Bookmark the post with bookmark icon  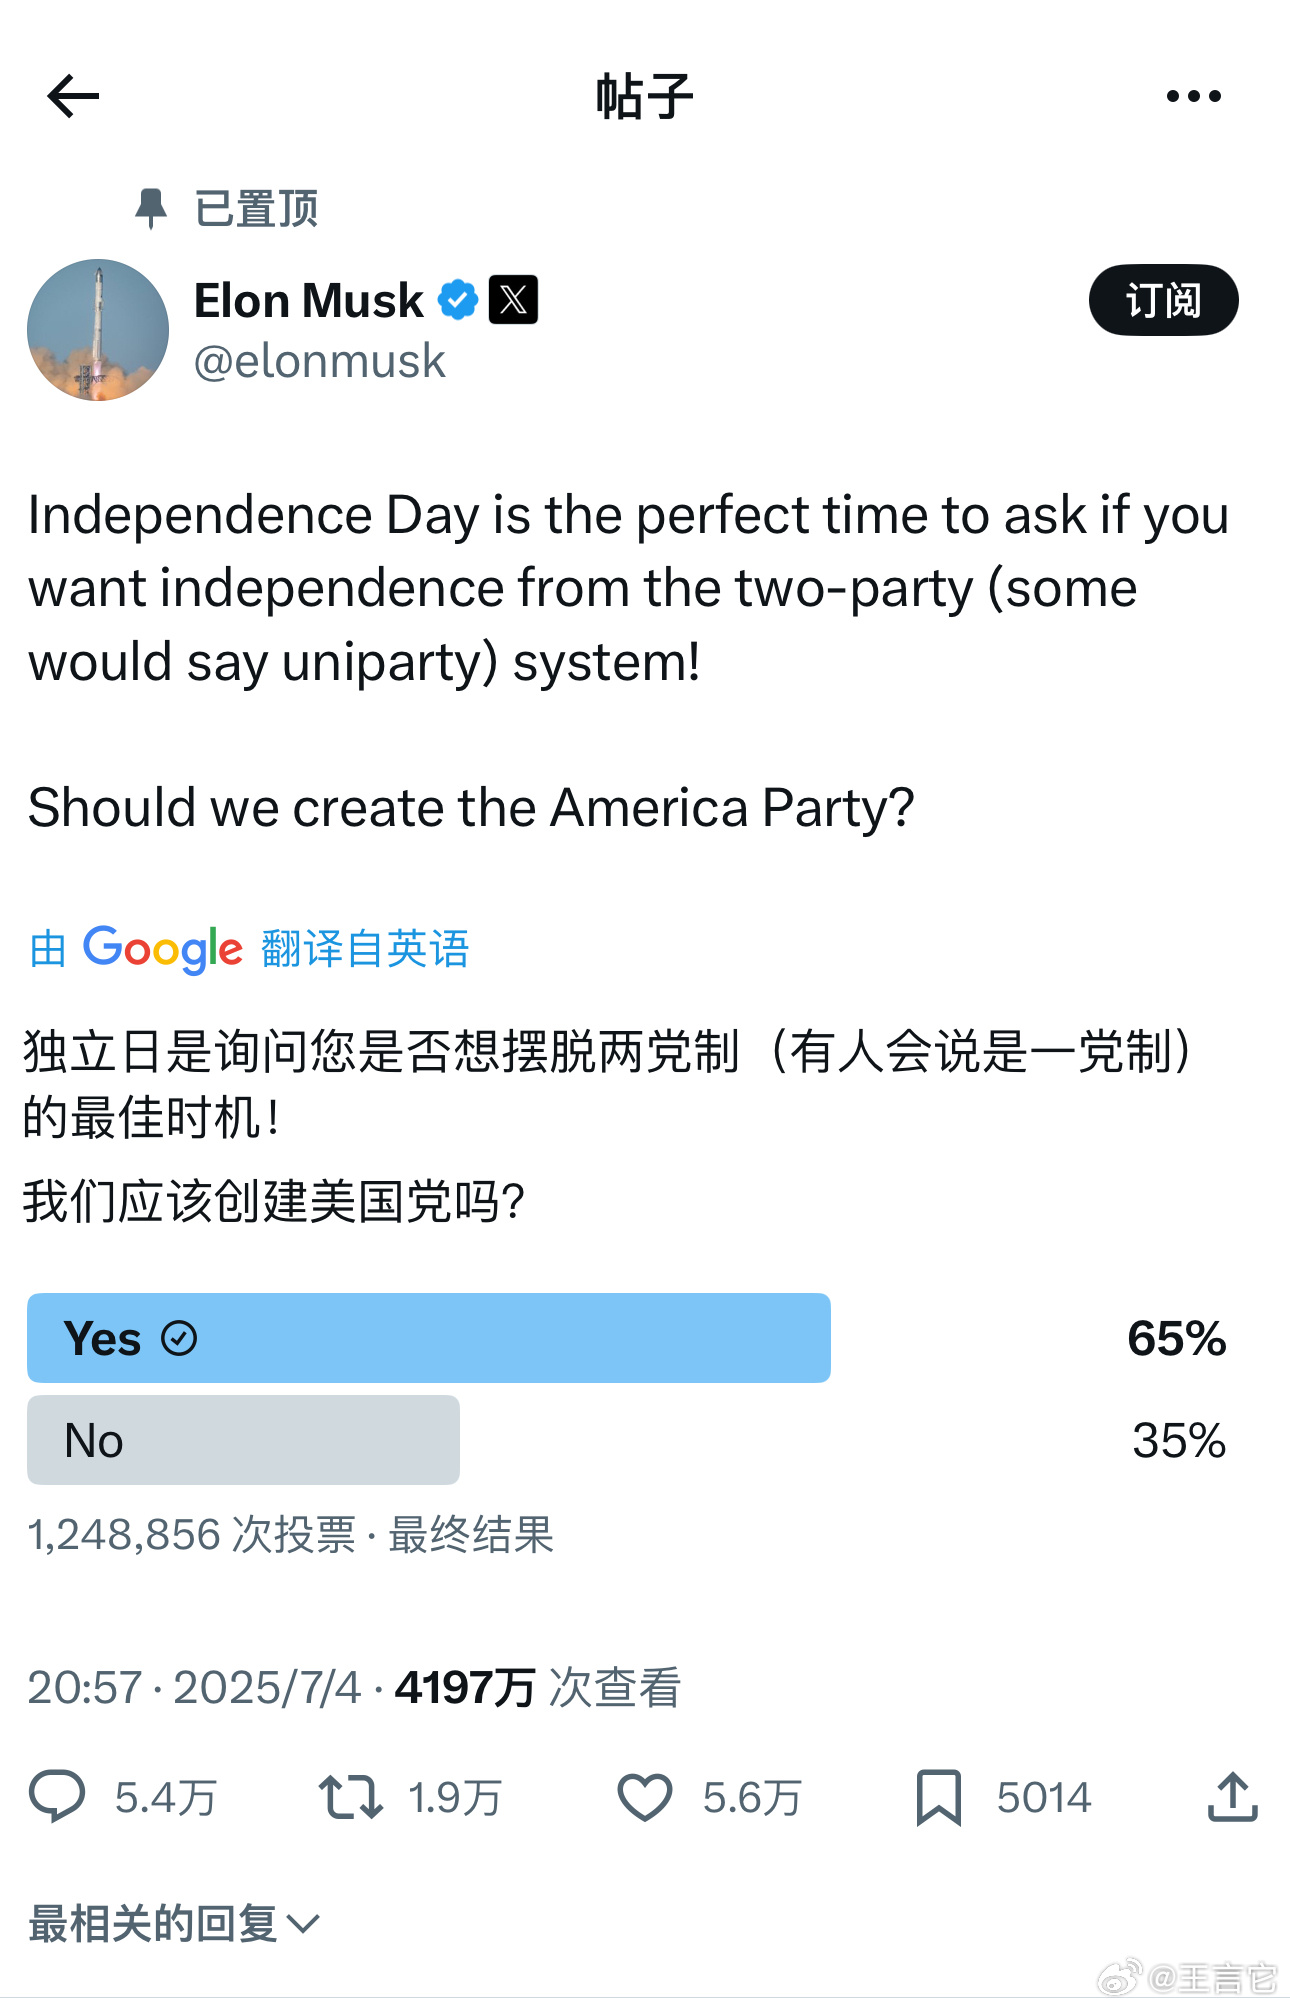(938, 1797)
